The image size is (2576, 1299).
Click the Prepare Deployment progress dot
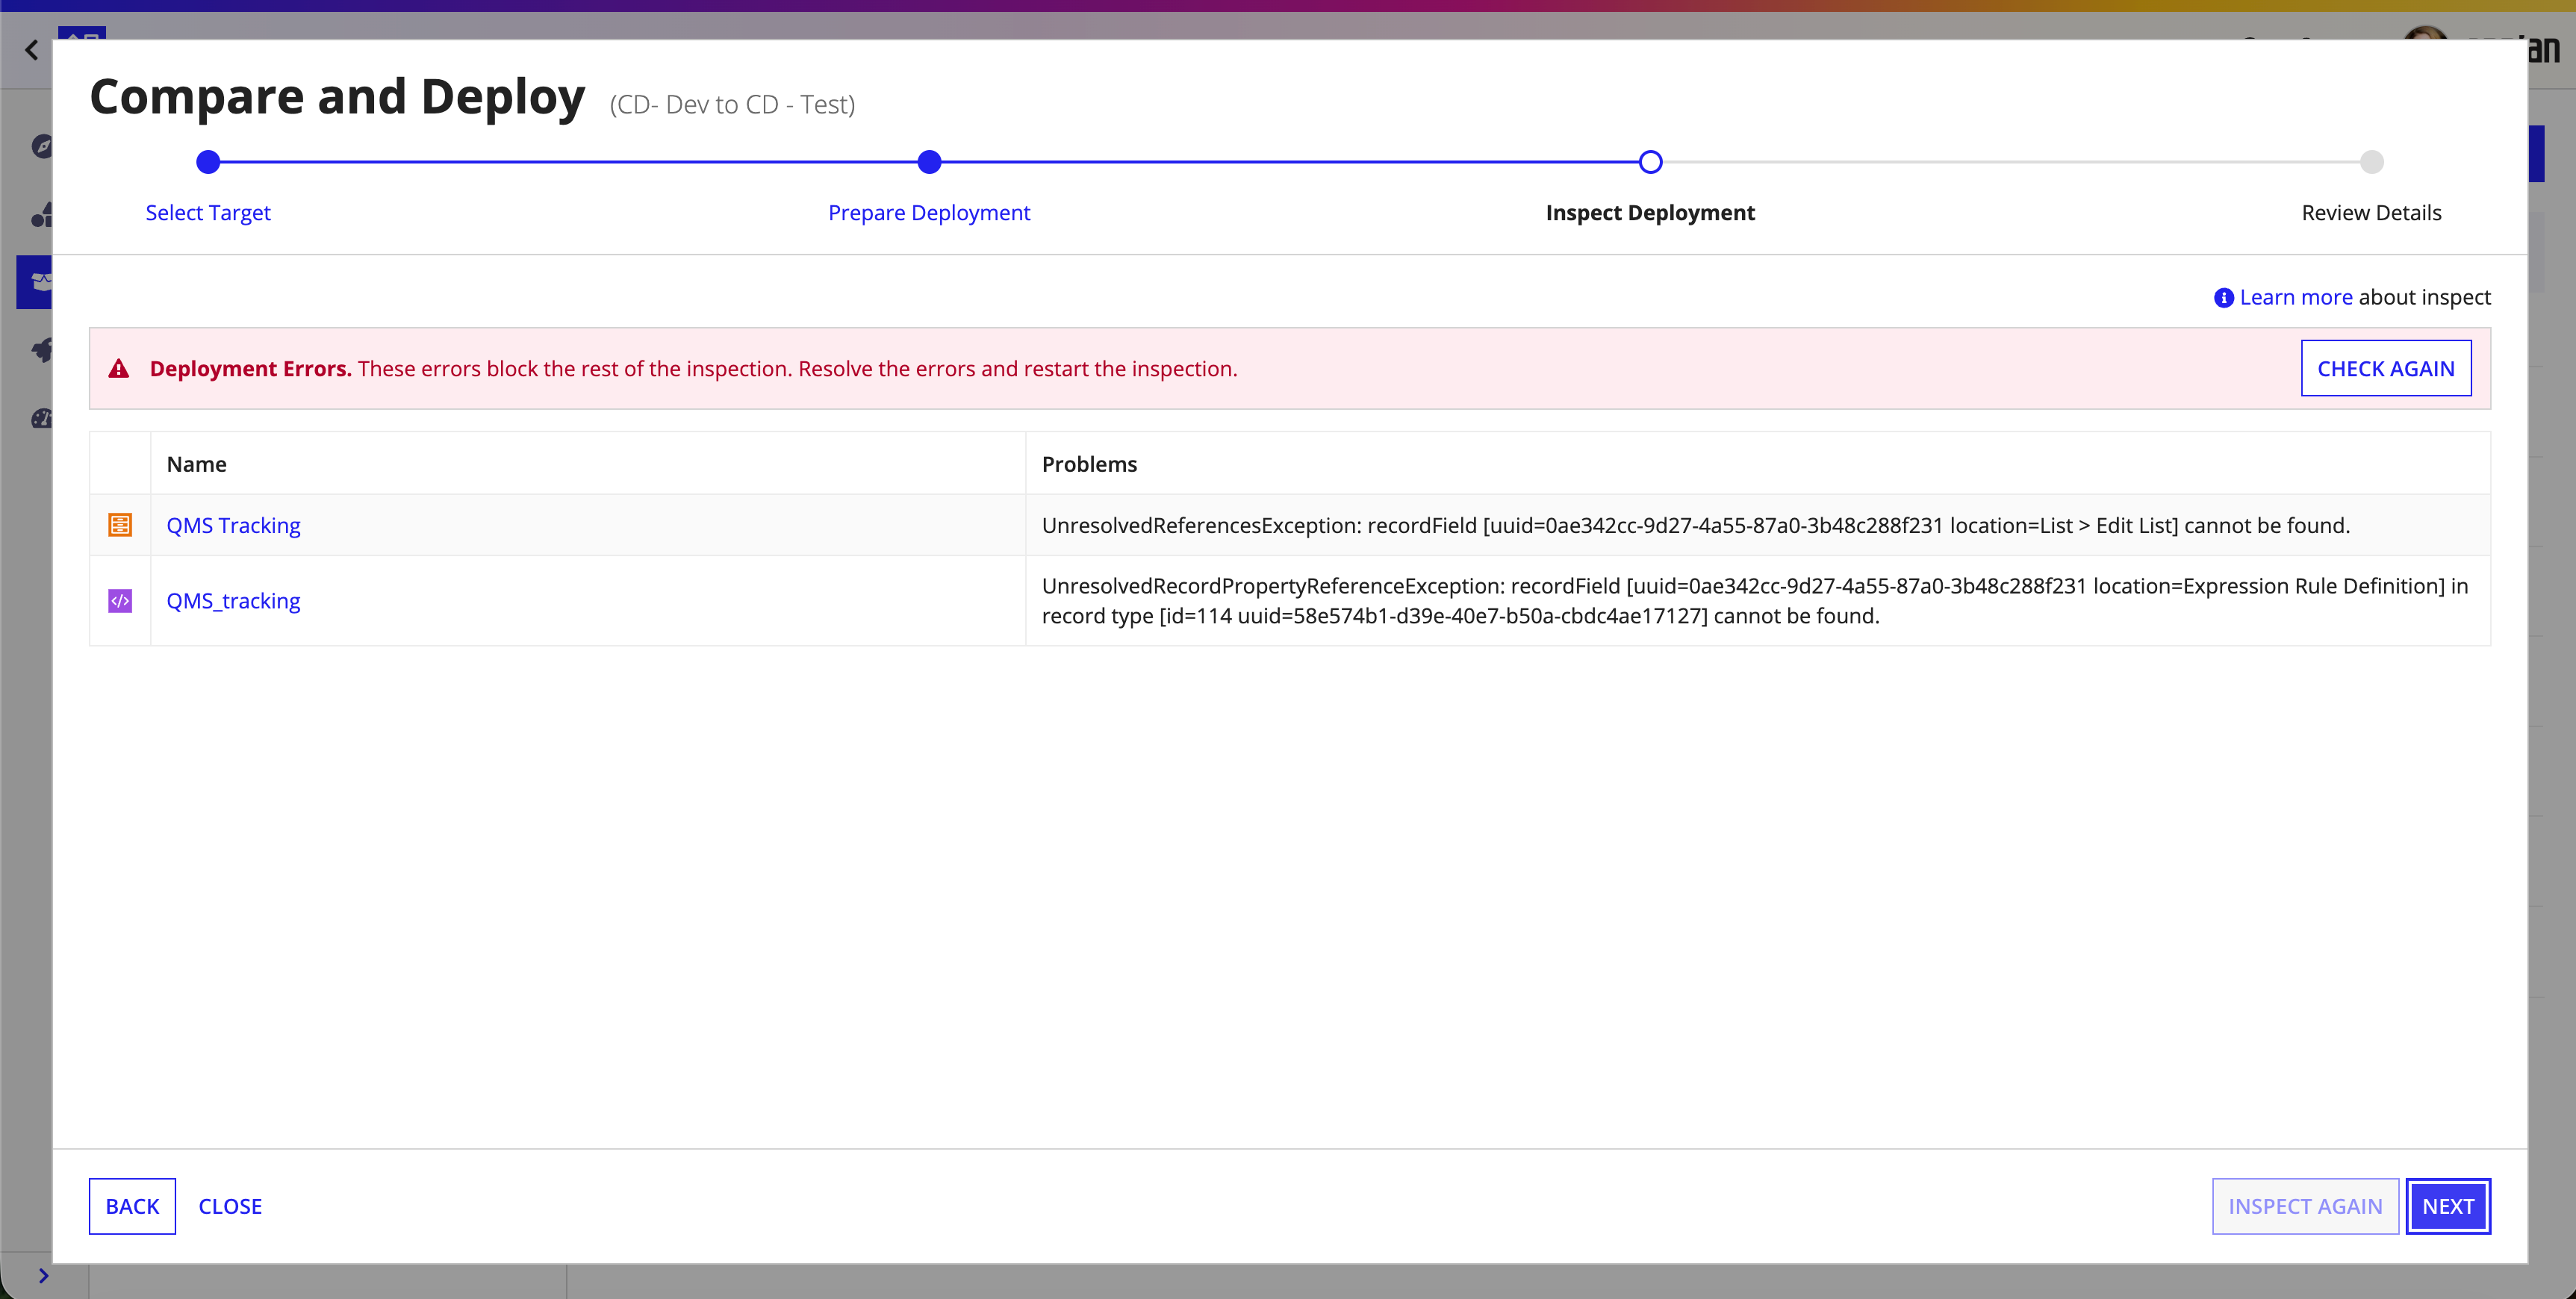929,162
